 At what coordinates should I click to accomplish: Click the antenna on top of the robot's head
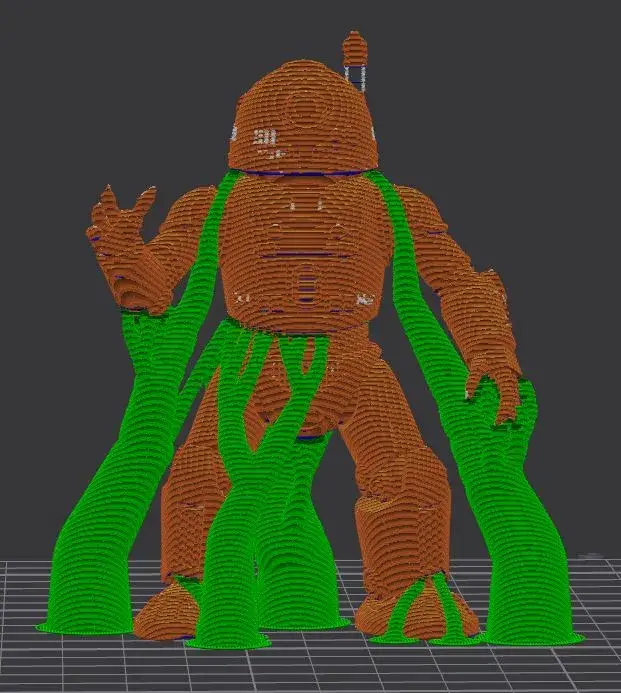pyautogui.click(x=354, y=60)
